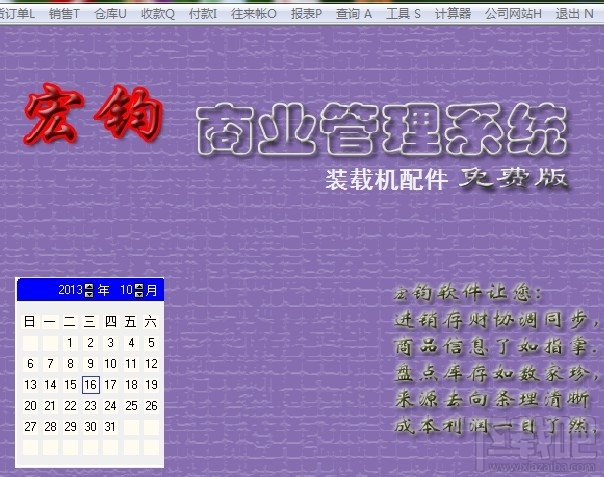The image size is (604, 477).
Task: Select day 29 in calendar
Action: (70, 427)
